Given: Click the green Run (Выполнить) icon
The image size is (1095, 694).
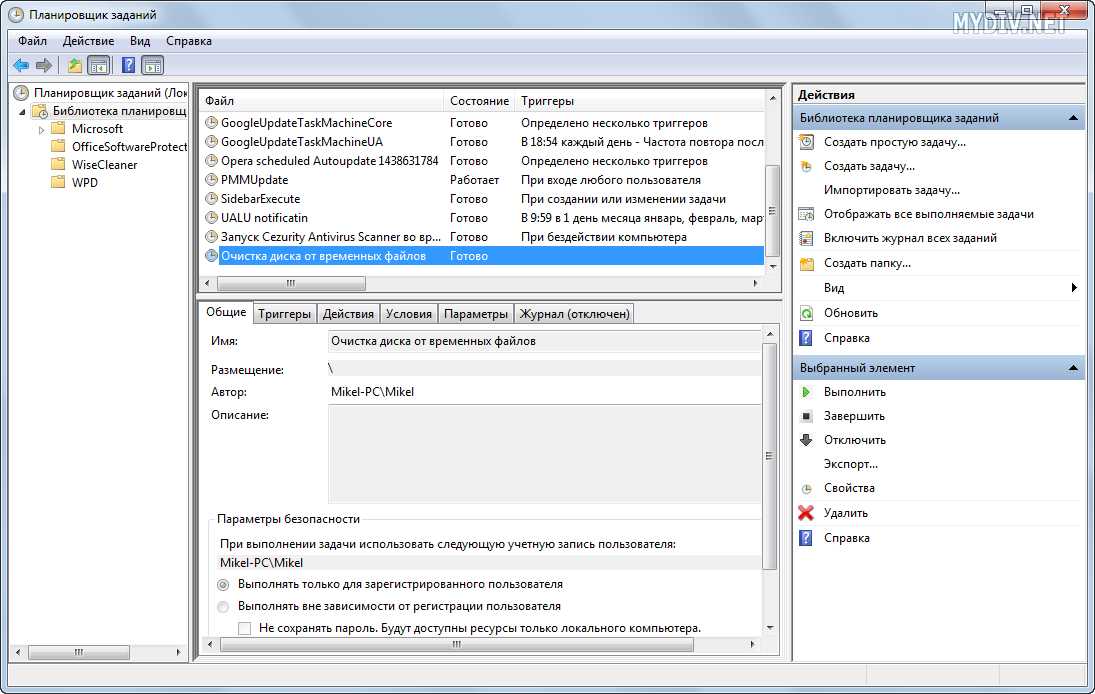Looking at the screenshot, I should tap(806, 392).
